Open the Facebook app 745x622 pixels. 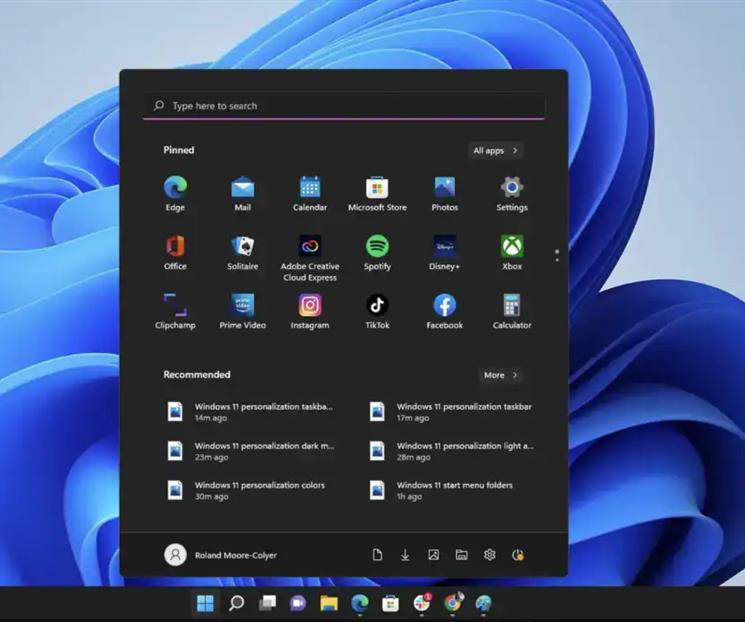445,311
